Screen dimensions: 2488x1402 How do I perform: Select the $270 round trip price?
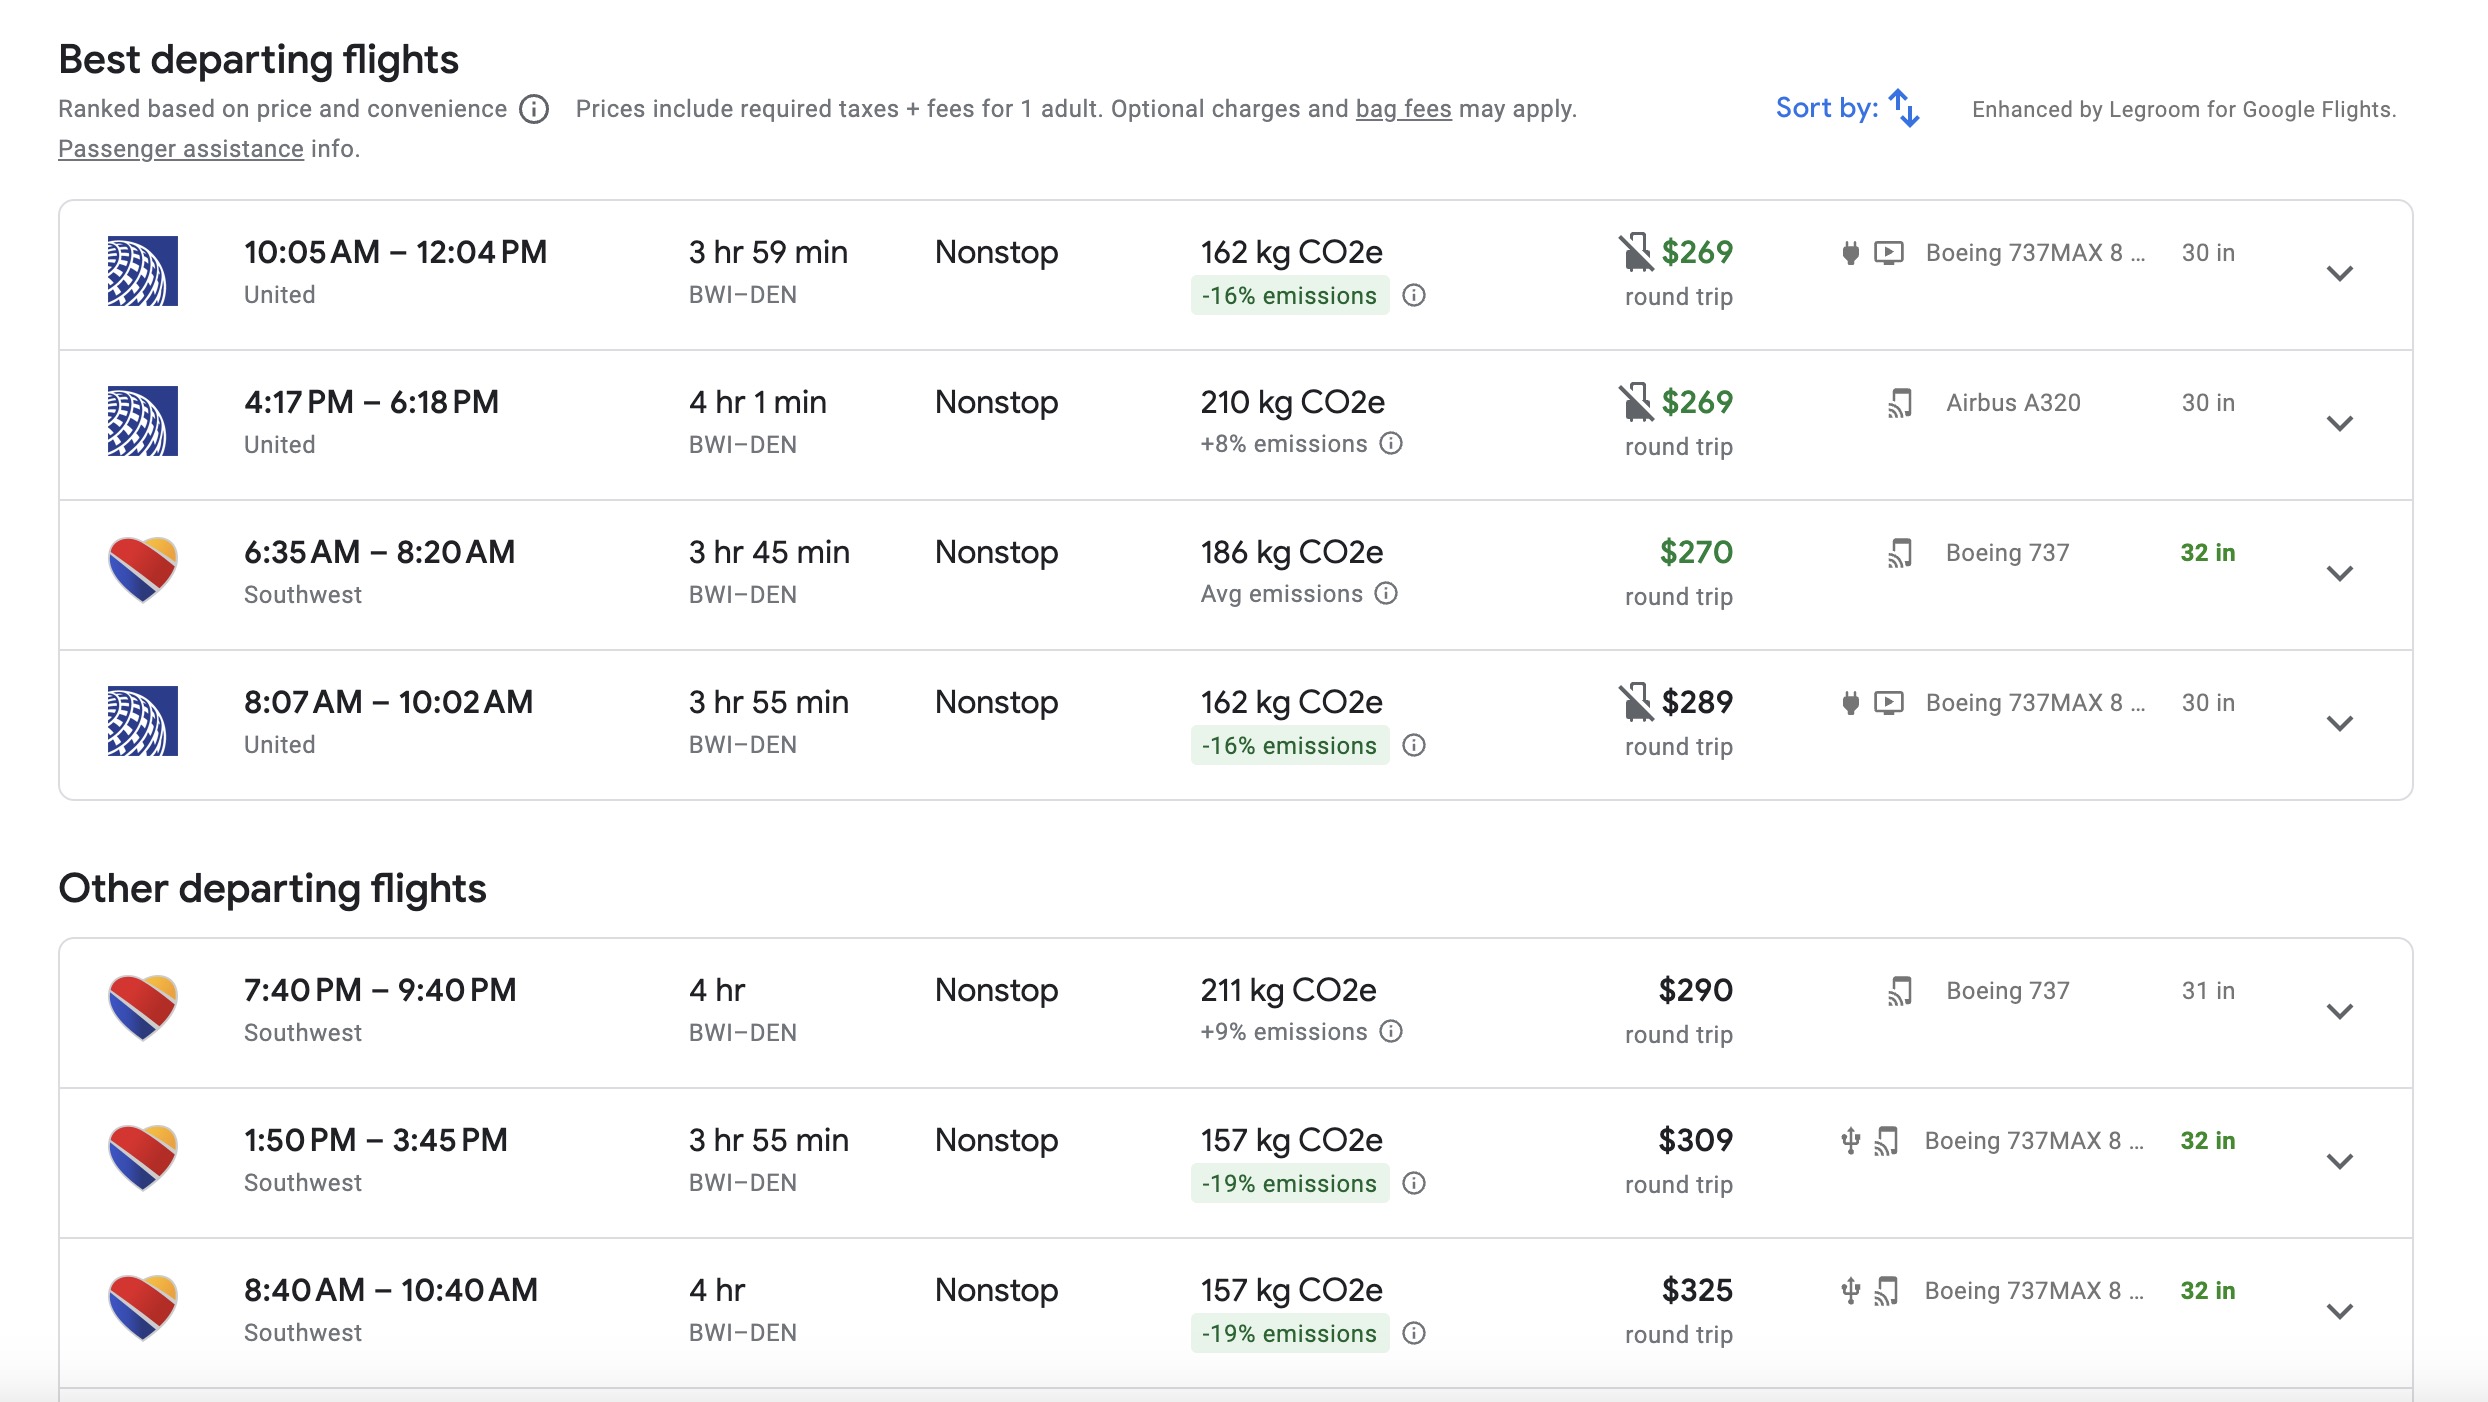[x=1695, y=552]
